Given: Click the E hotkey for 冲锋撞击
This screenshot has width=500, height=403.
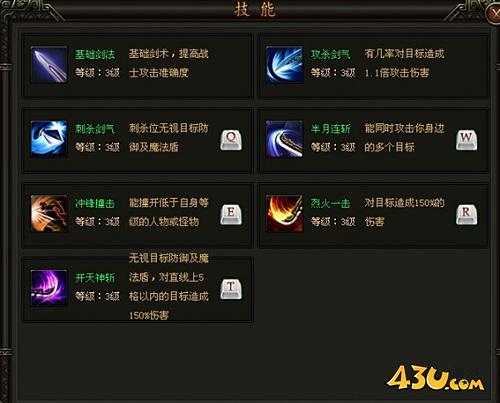Looking at the screenshot, I should tap(231, 215).
